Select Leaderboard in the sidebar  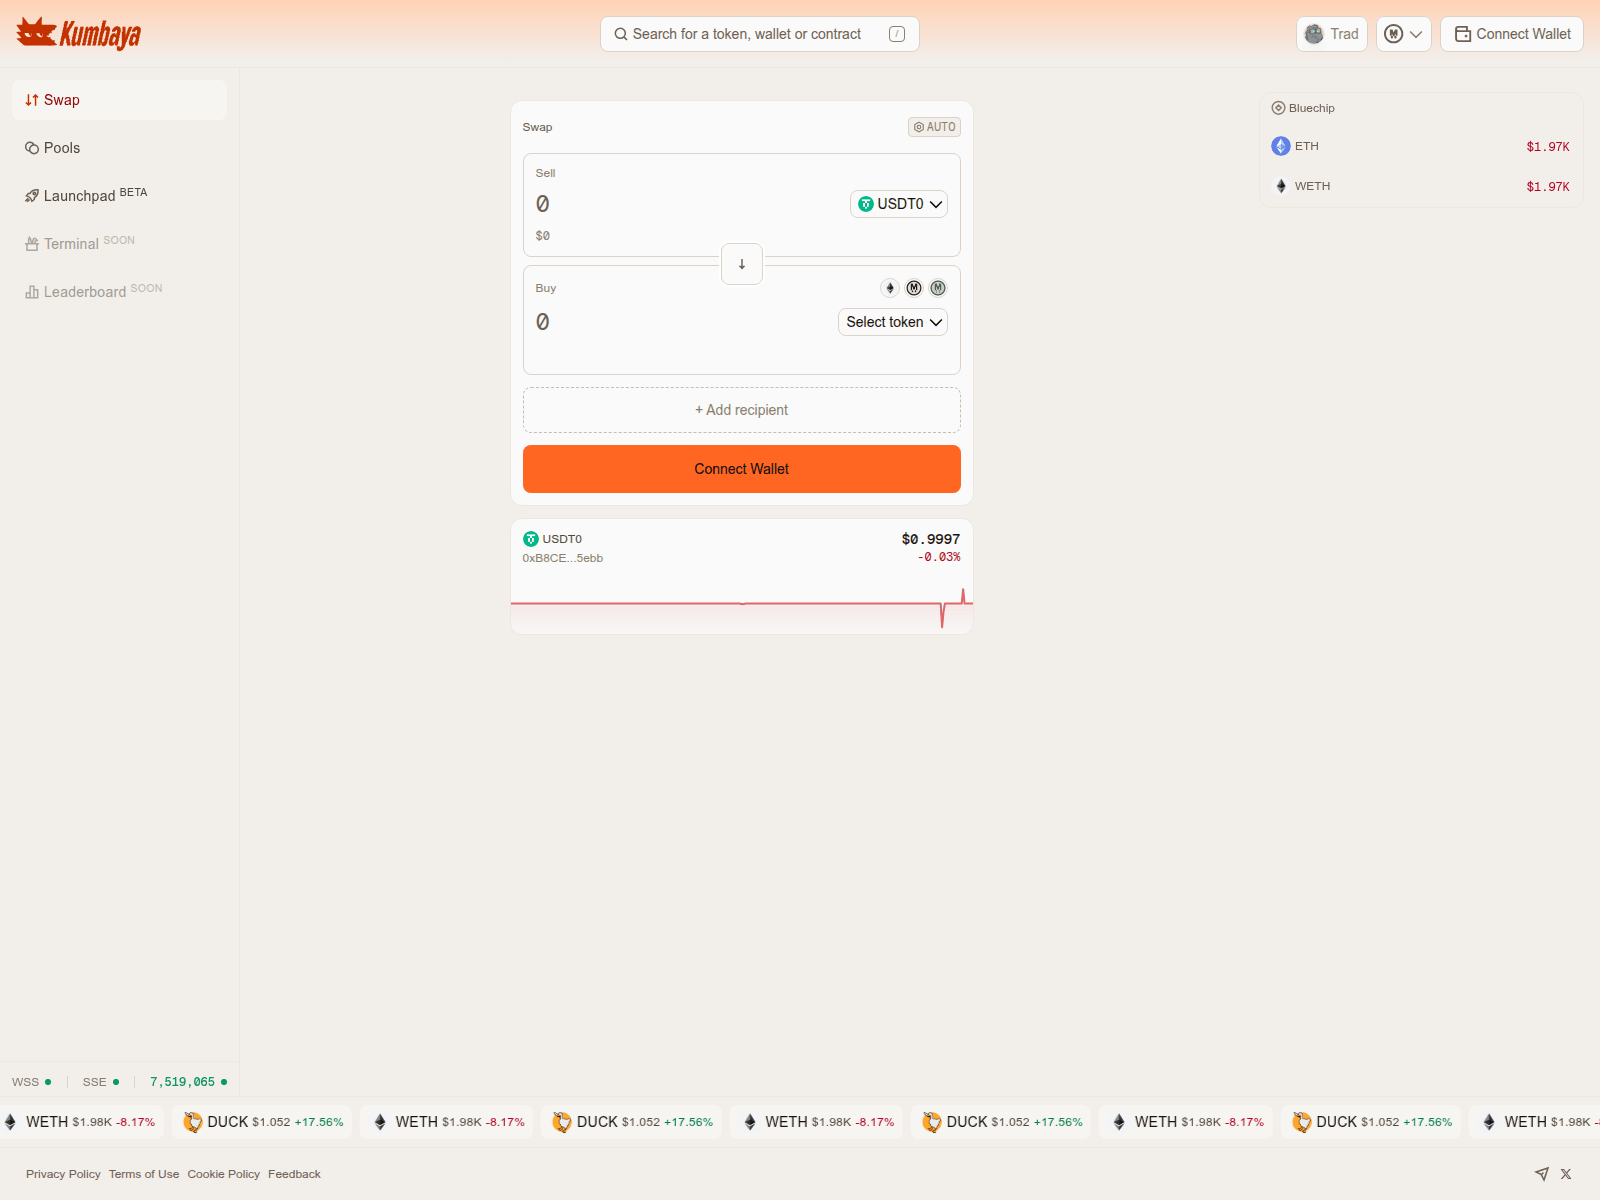(119, 292)
